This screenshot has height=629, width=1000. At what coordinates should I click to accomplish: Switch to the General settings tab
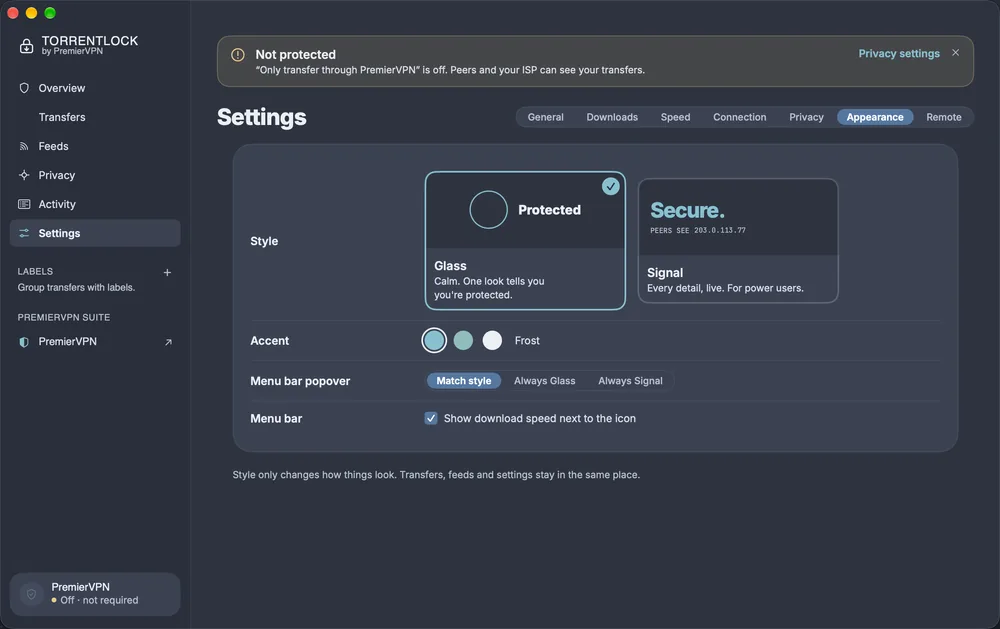coord(545,117)
